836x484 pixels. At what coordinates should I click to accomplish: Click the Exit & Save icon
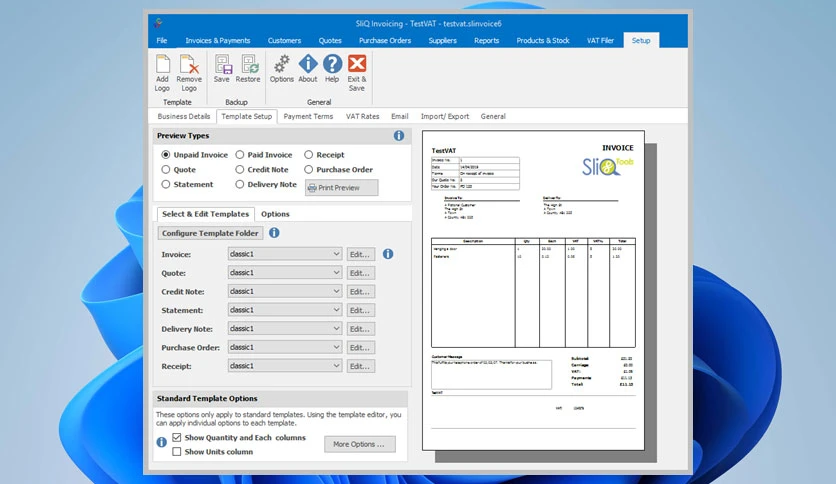click(x=357, y=64)
